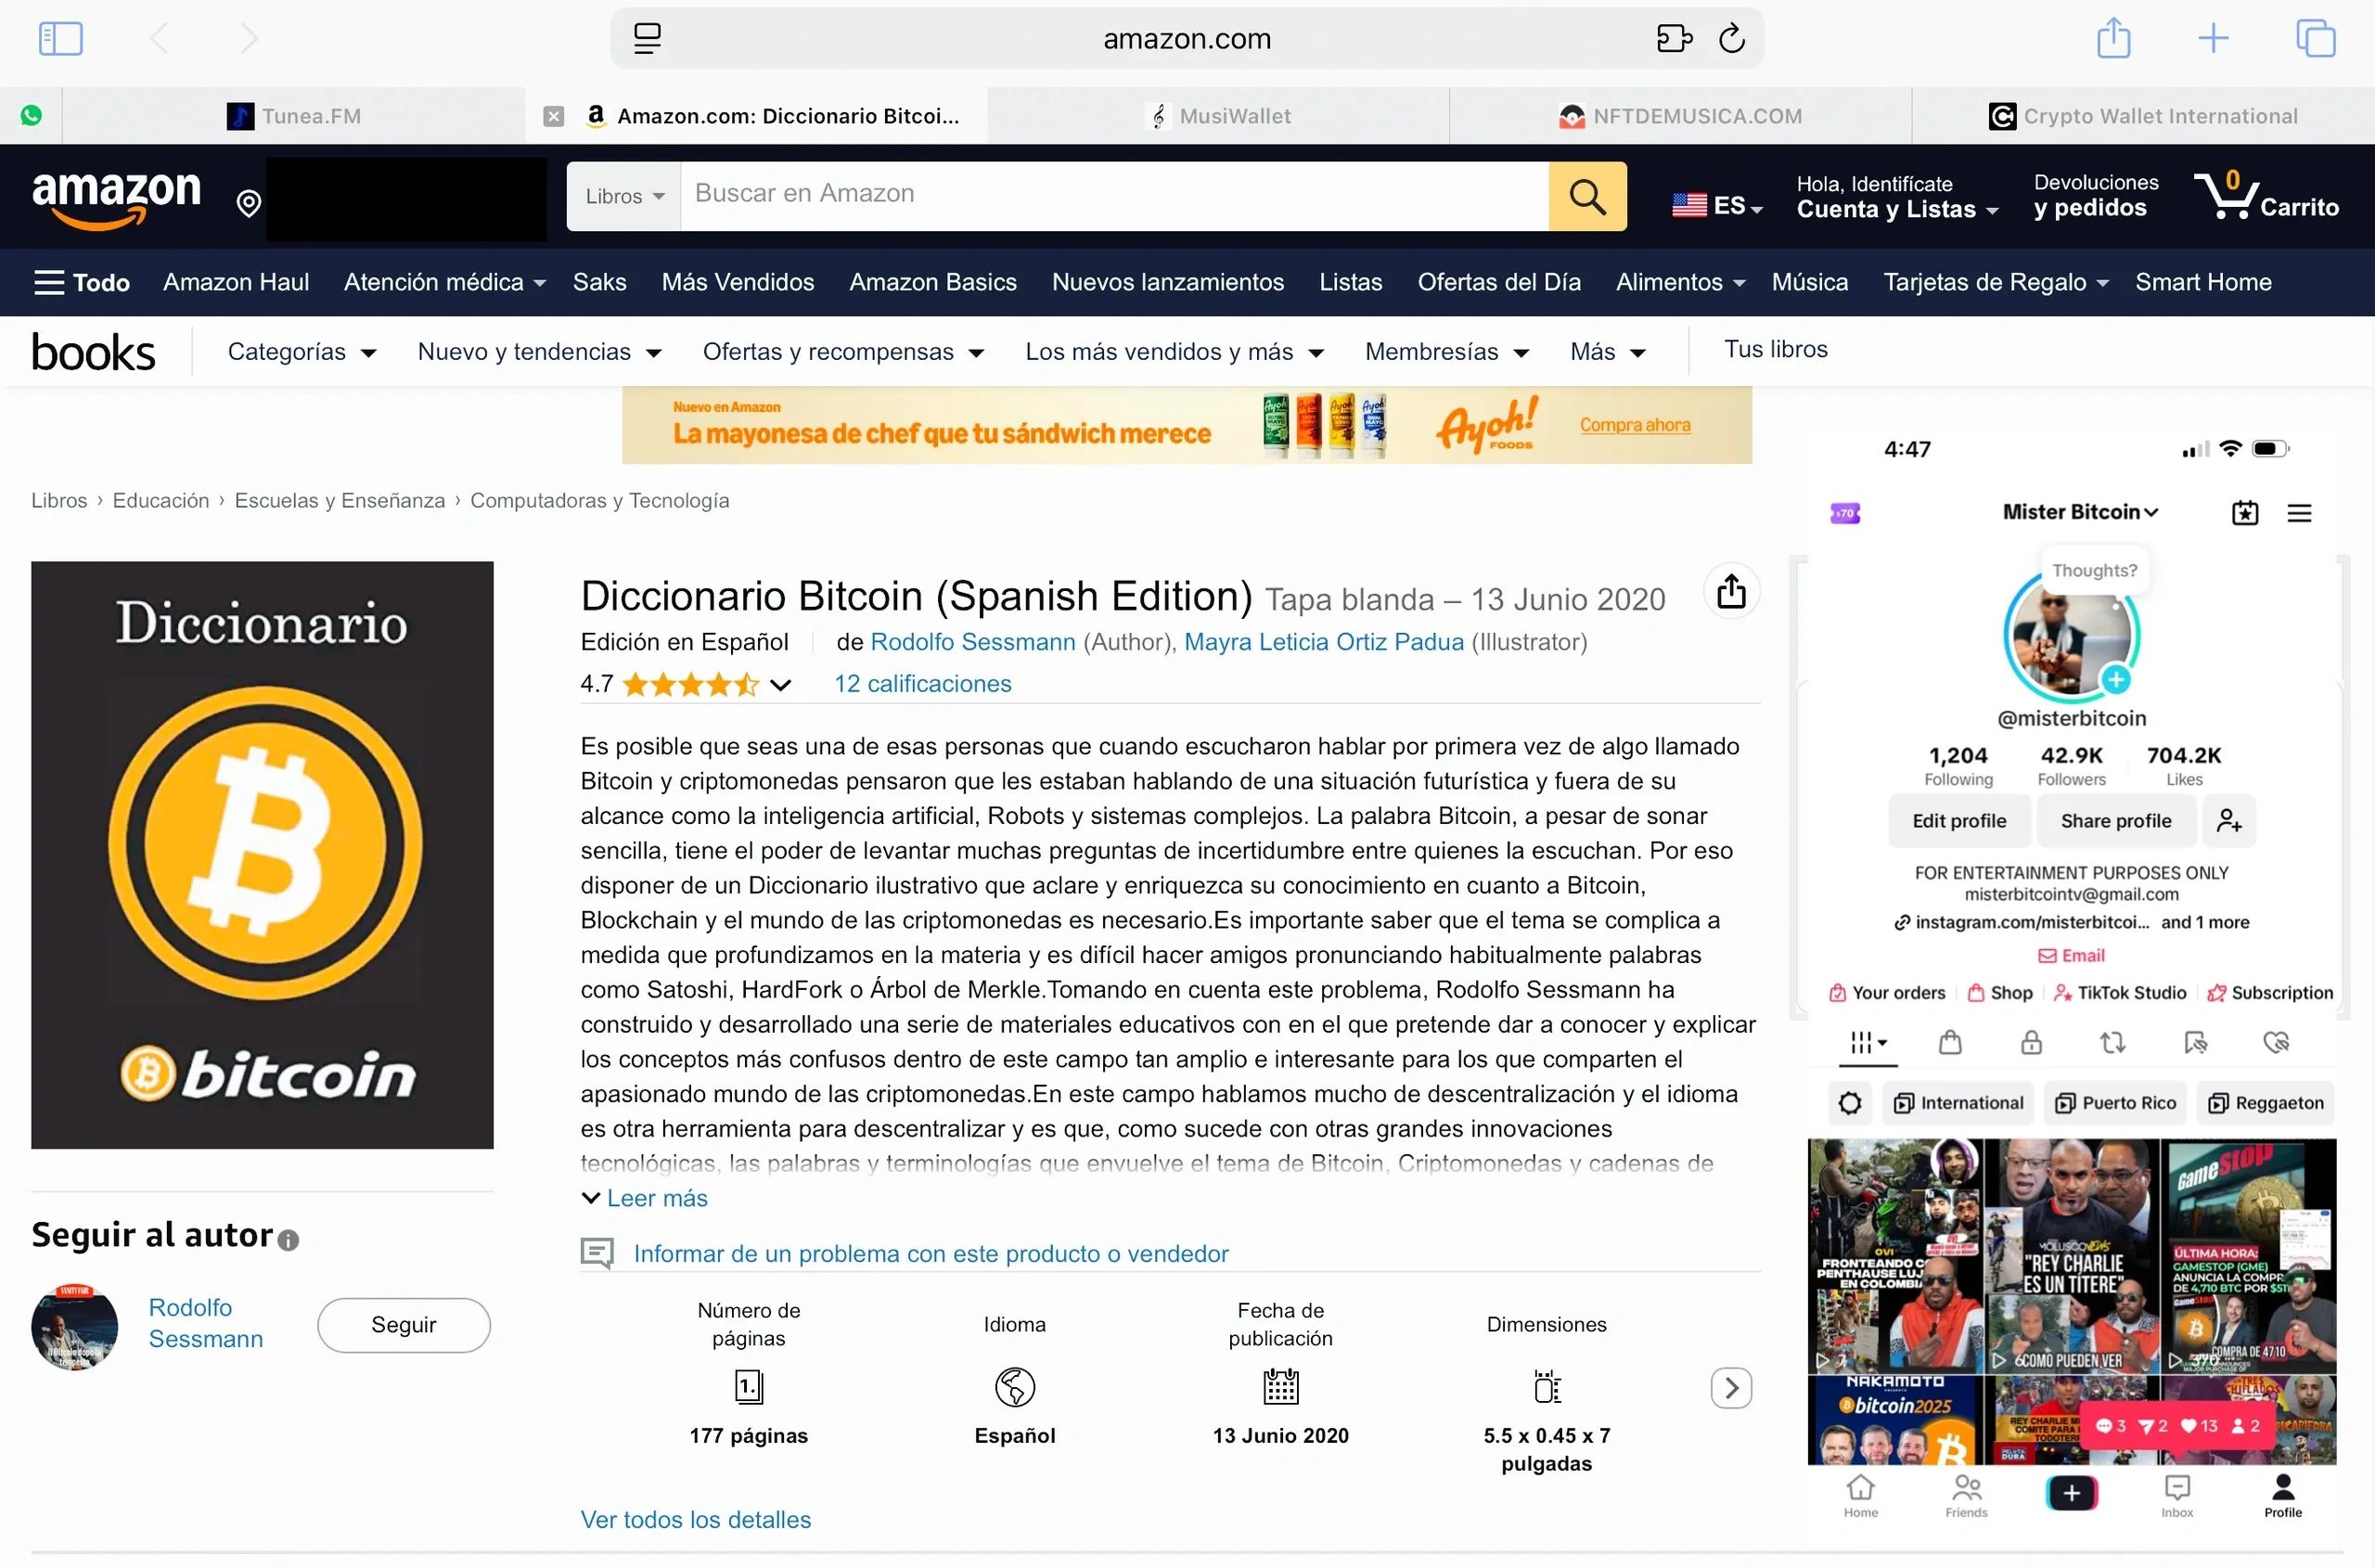Screen dimensions: 2375x1568
Task: Switch to the Tunea.FM tab
Action: pyautogui.click(x=293, y=116)
